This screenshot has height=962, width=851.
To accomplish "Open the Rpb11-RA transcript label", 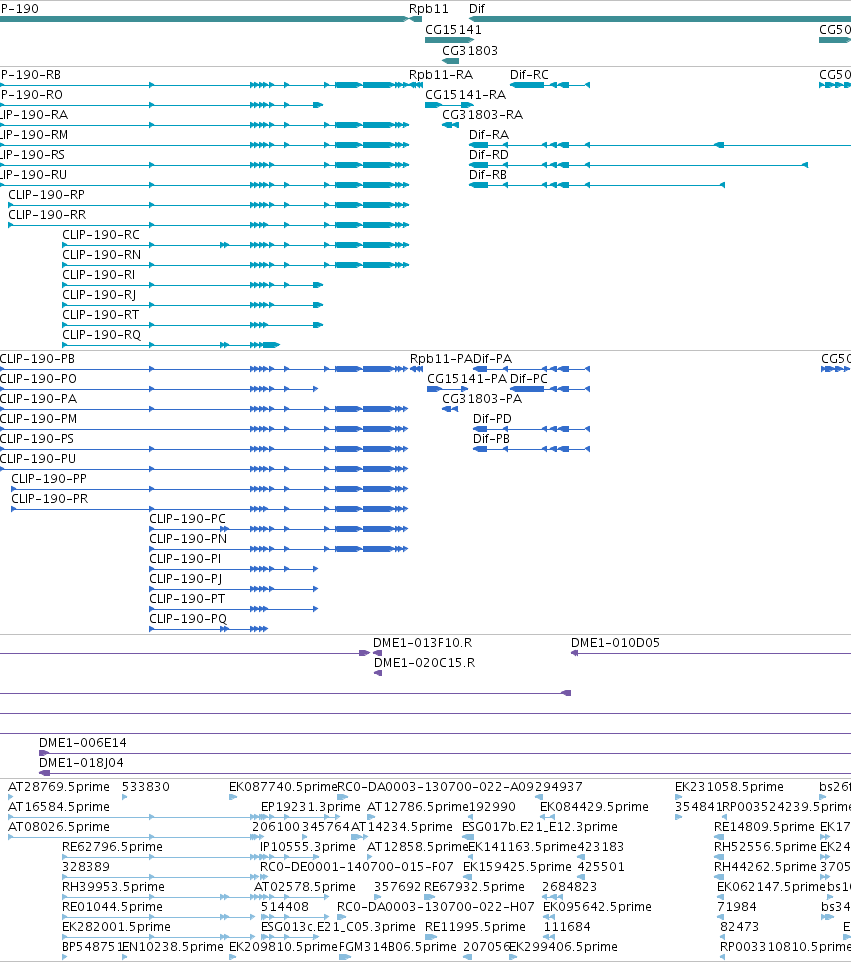I will point(441,75).
